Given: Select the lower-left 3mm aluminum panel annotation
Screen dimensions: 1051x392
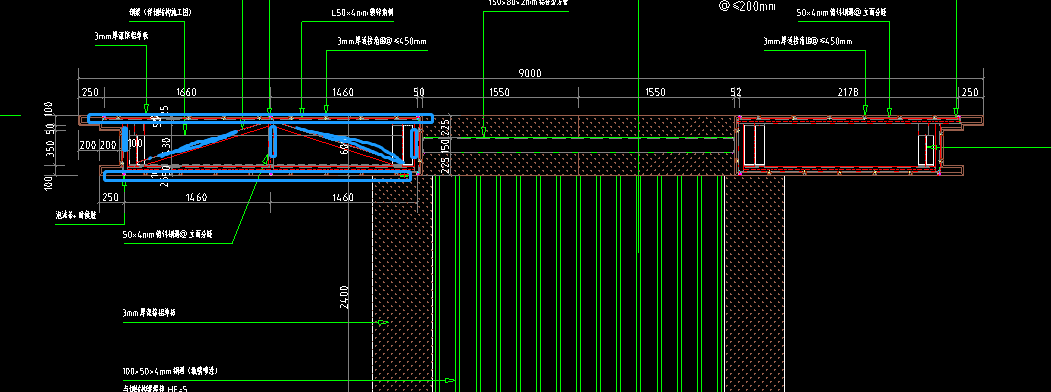Looking at the screenshot, I should click(153, 313).
